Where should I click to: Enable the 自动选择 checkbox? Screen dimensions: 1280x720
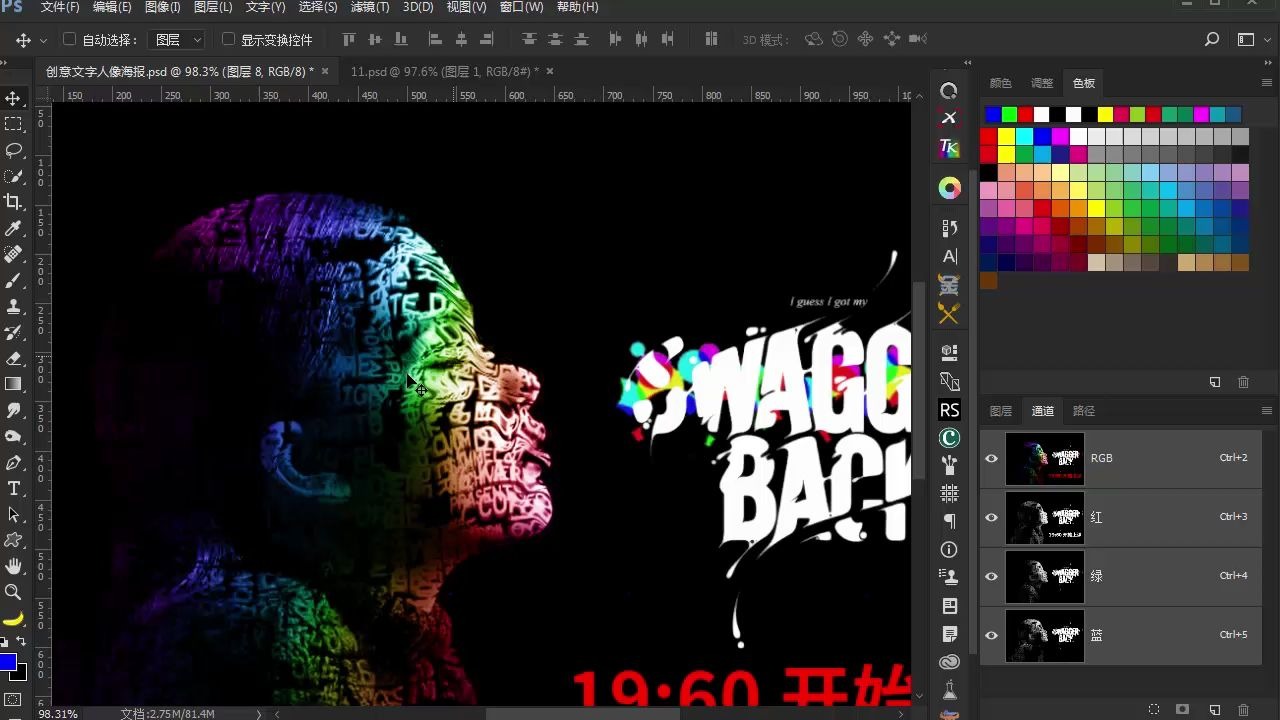tap(69, 39)
